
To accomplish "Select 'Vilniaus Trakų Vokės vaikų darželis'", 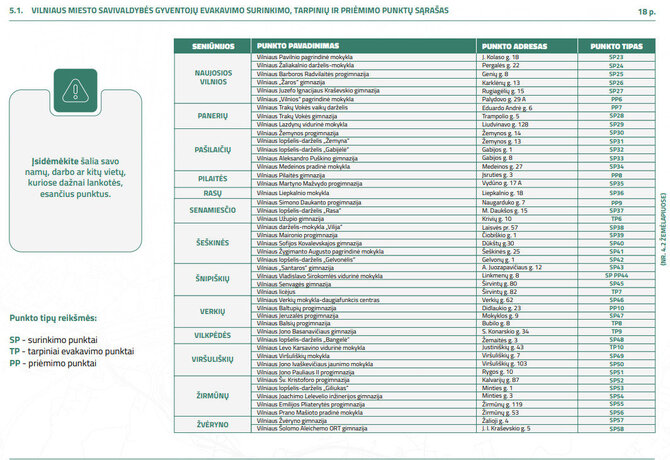I will 302,108.
